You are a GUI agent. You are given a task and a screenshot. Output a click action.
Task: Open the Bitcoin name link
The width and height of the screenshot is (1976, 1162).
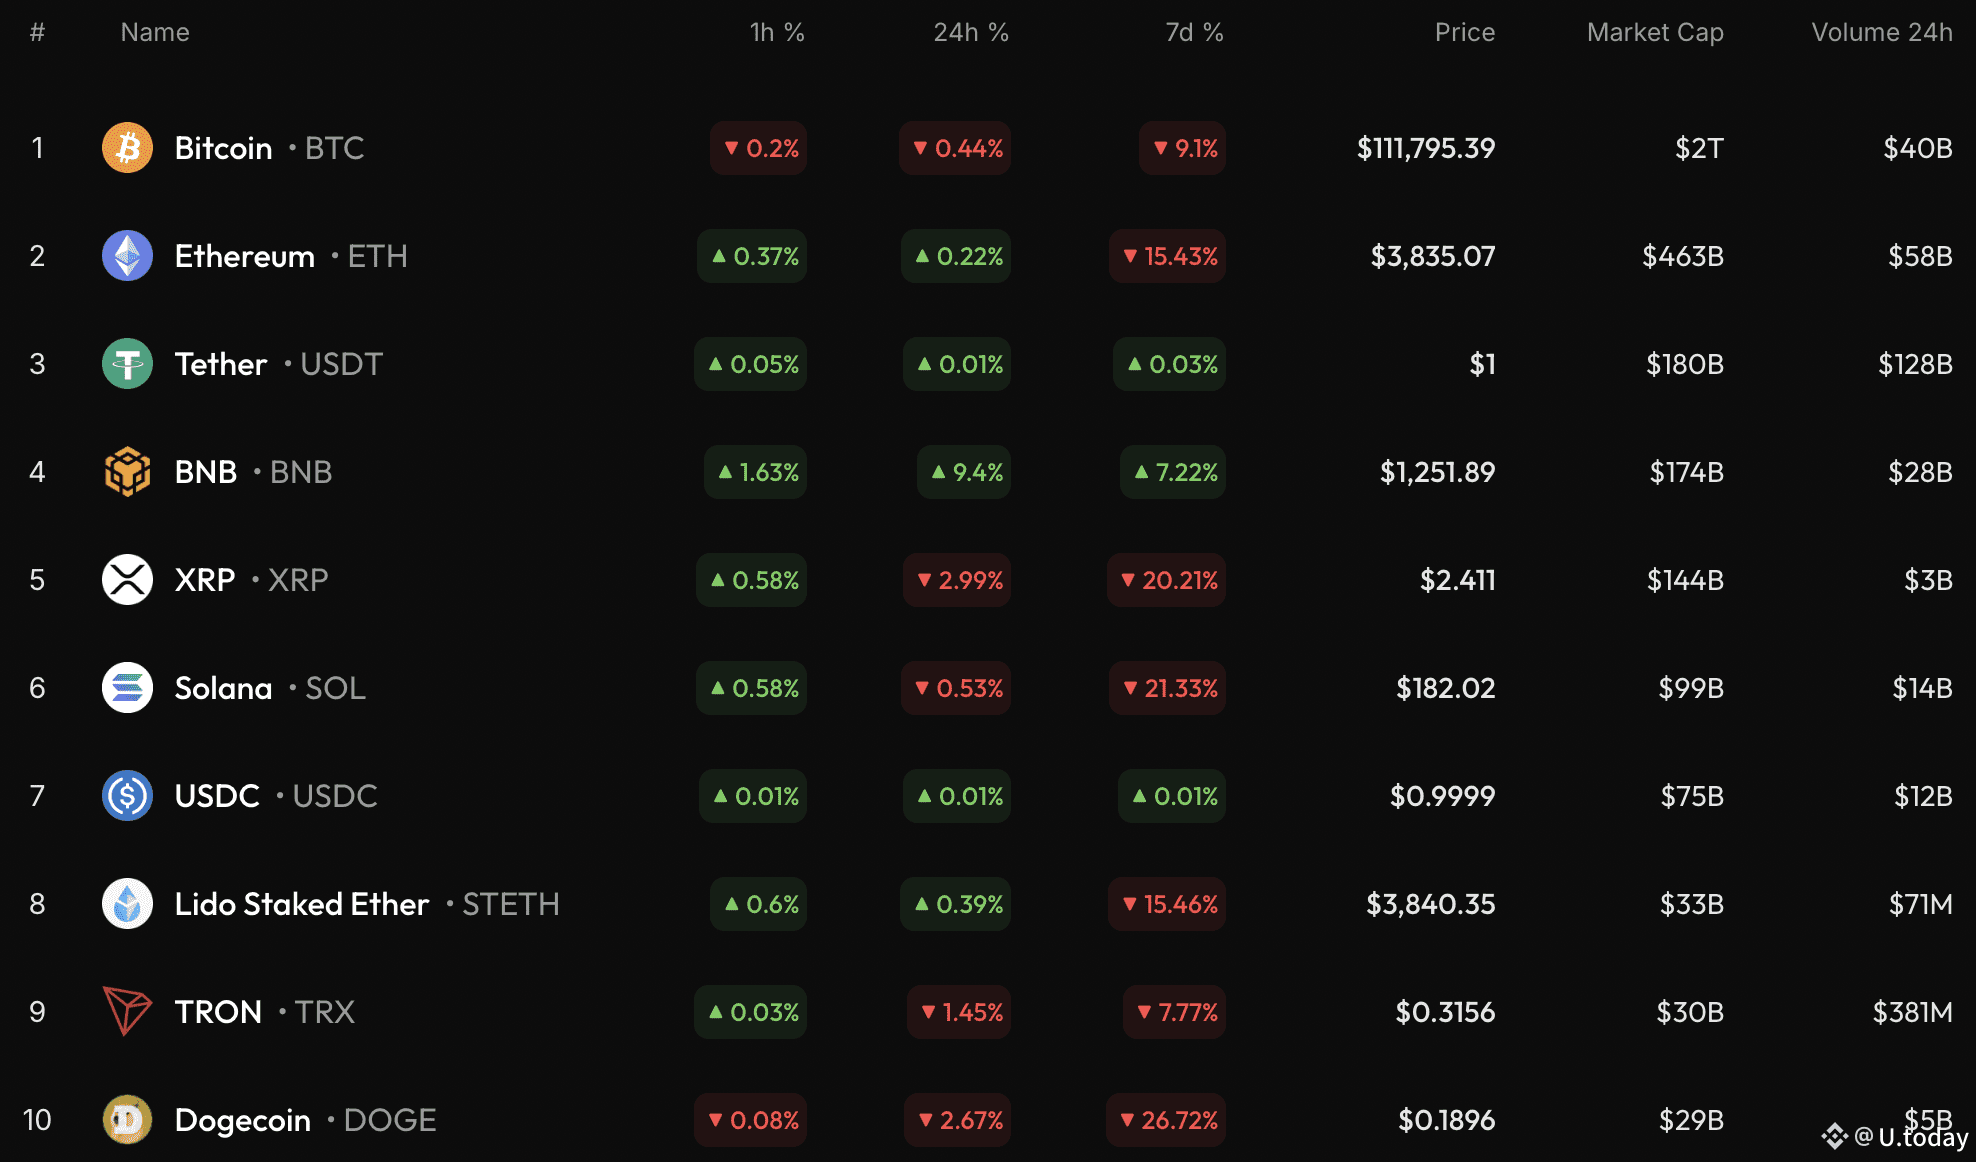(223, 148)
